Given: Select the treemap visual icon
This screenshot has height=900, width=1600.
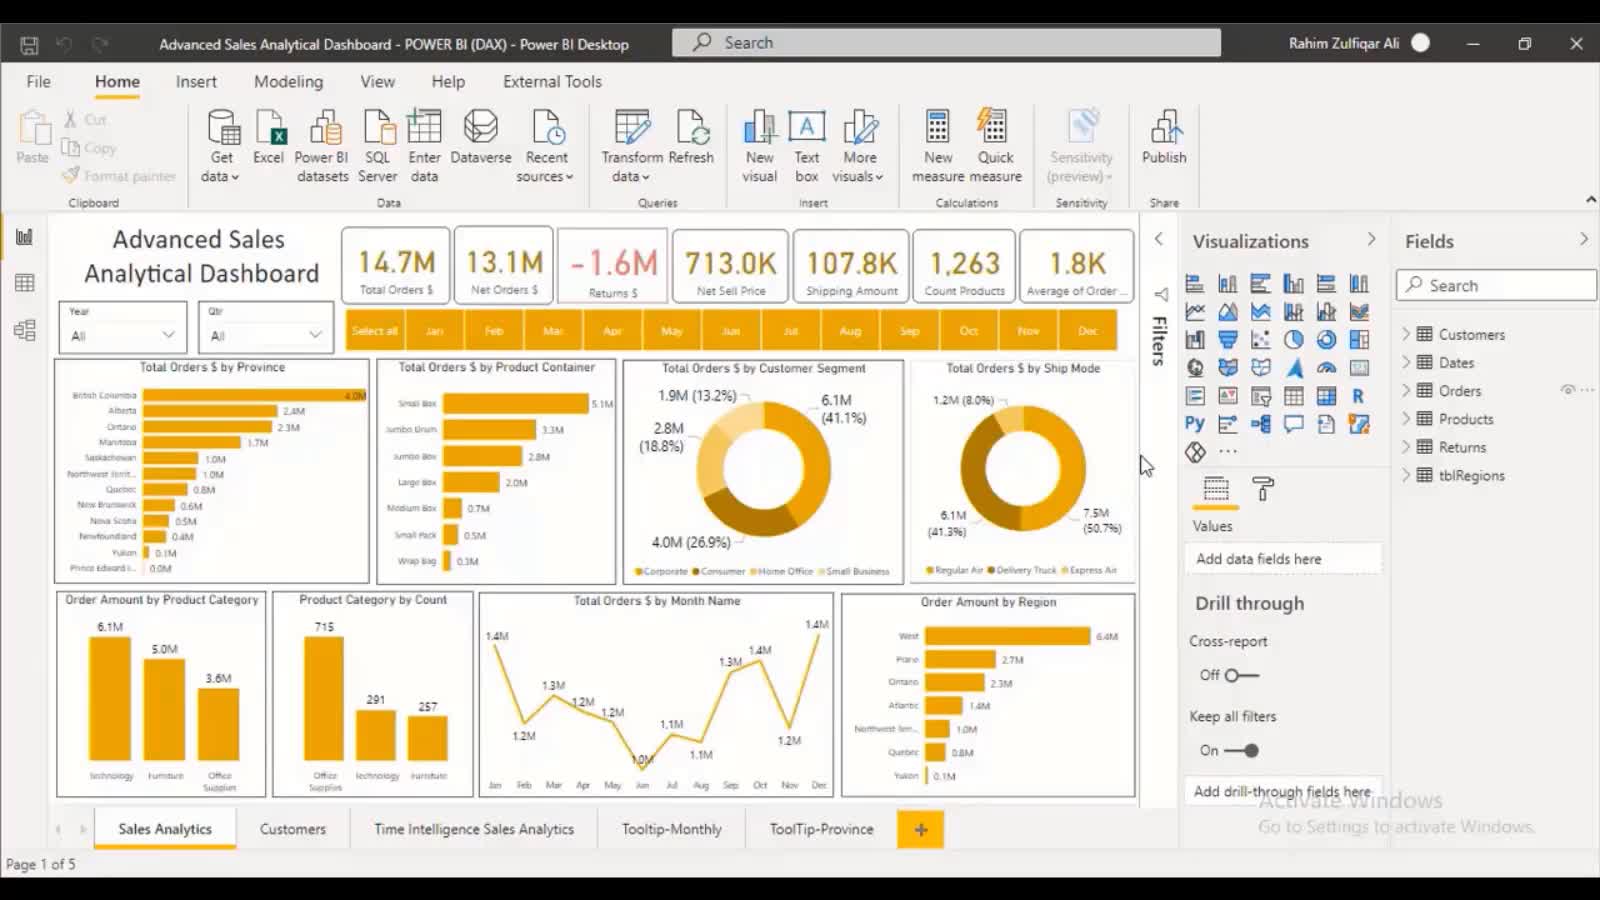Looking at the screenshot, I should 1359,340.
